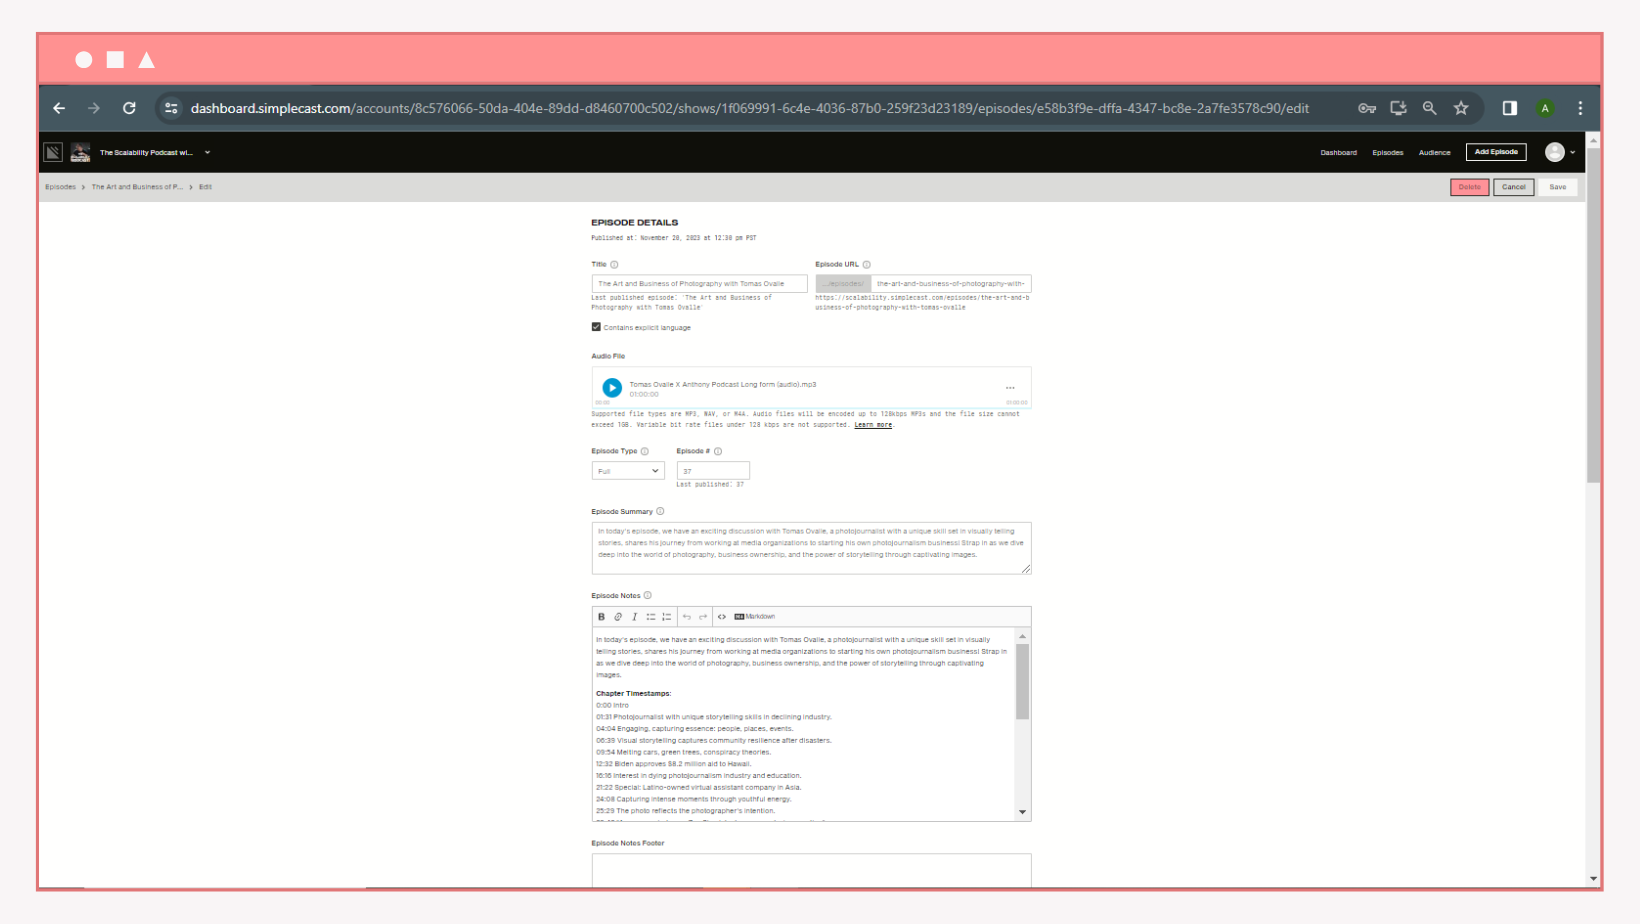Click the '0:00 Intro' timestamp line

(612, 706)
